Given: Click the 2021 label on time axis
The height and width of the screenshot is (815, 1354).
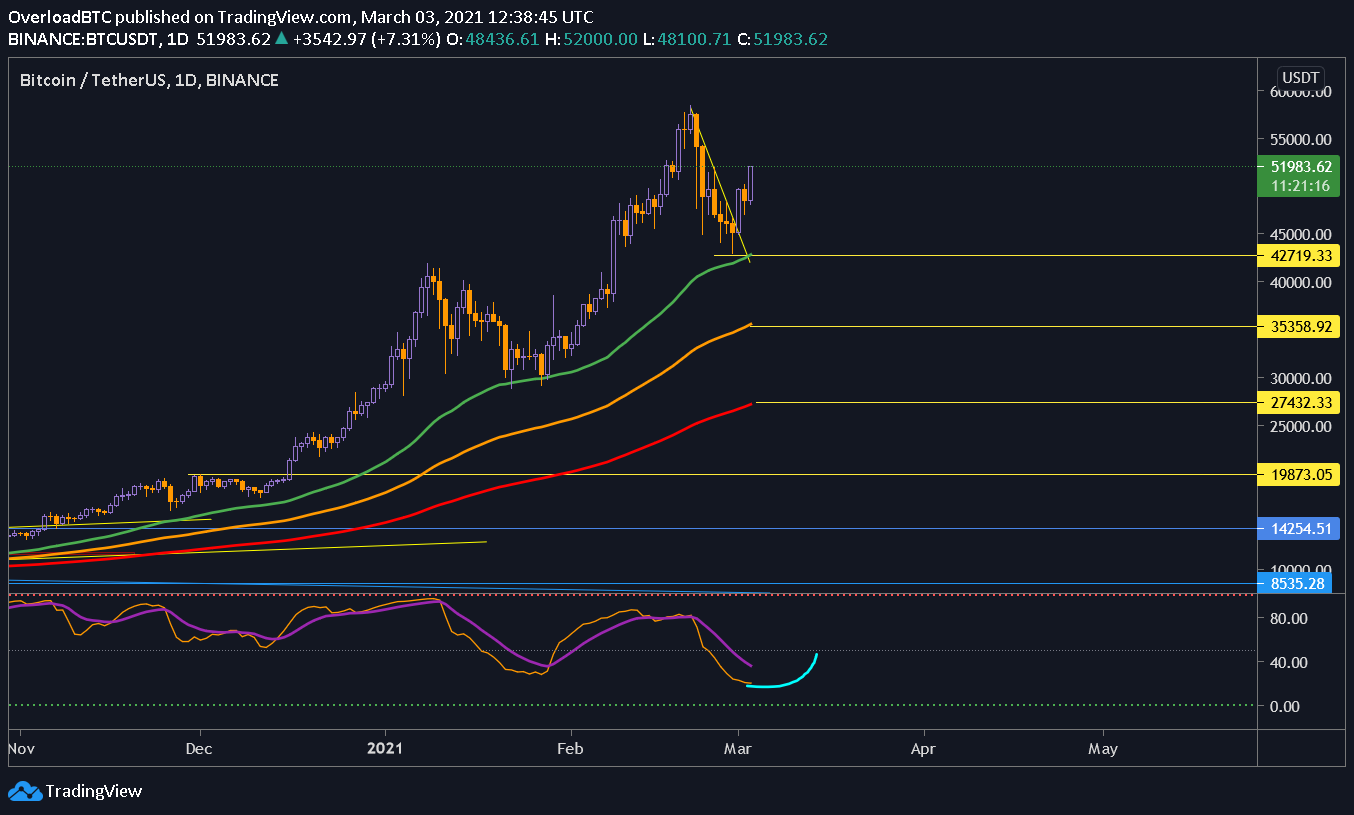Looking at the screenshot, I should coord(384,747).
